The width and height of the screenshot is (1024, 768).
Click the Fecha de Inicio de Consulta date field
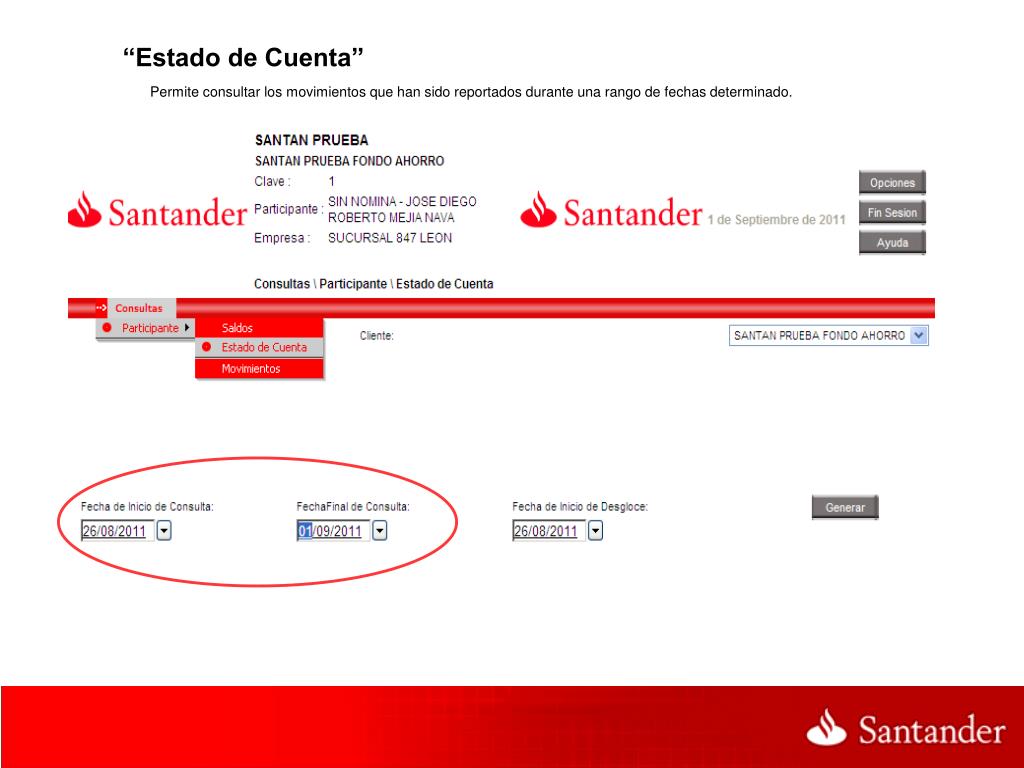[x=118, y=530]
